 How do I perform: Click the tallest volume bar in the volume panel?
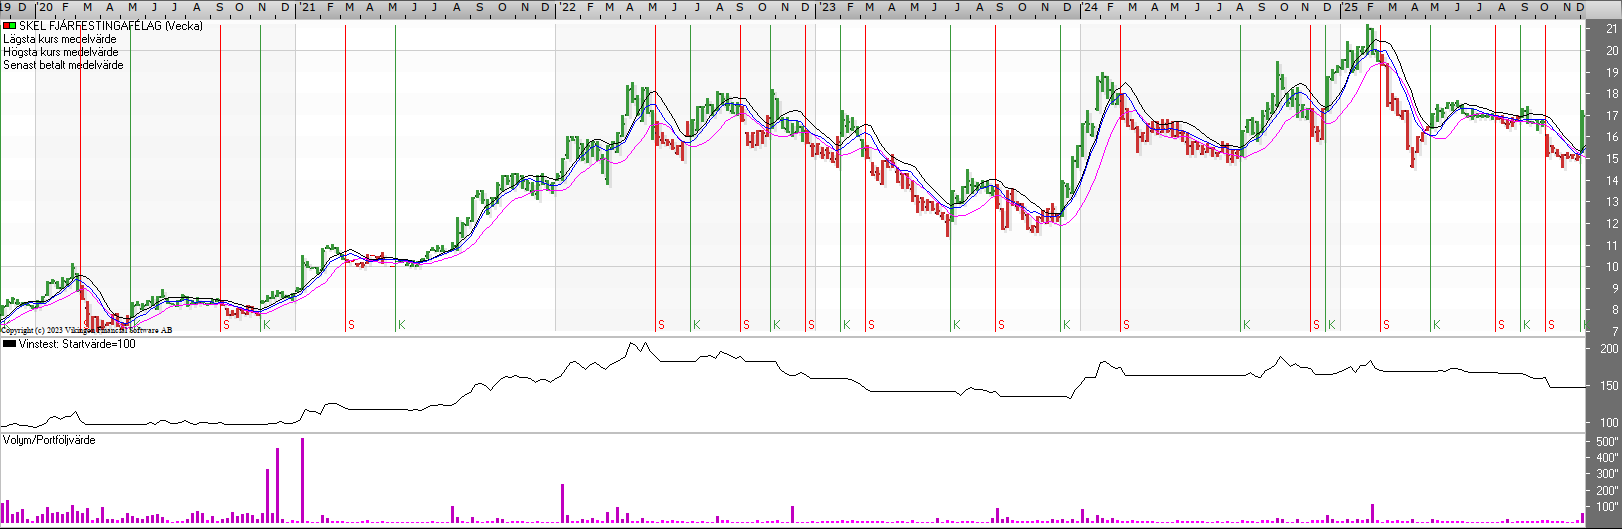click(x=302, y=480)
